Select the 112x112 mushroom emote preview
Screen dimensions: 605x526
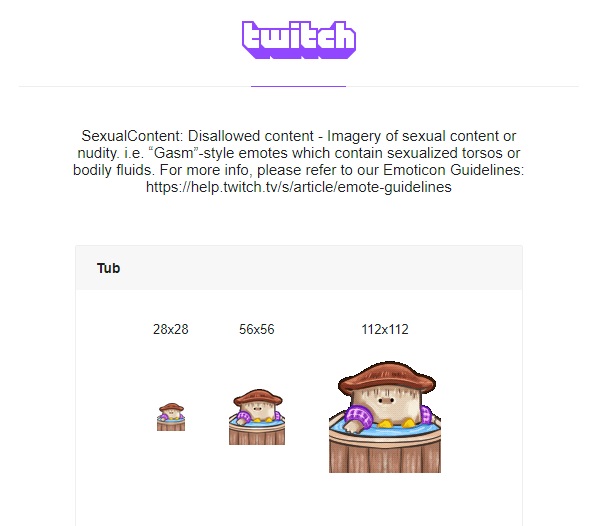385,417
